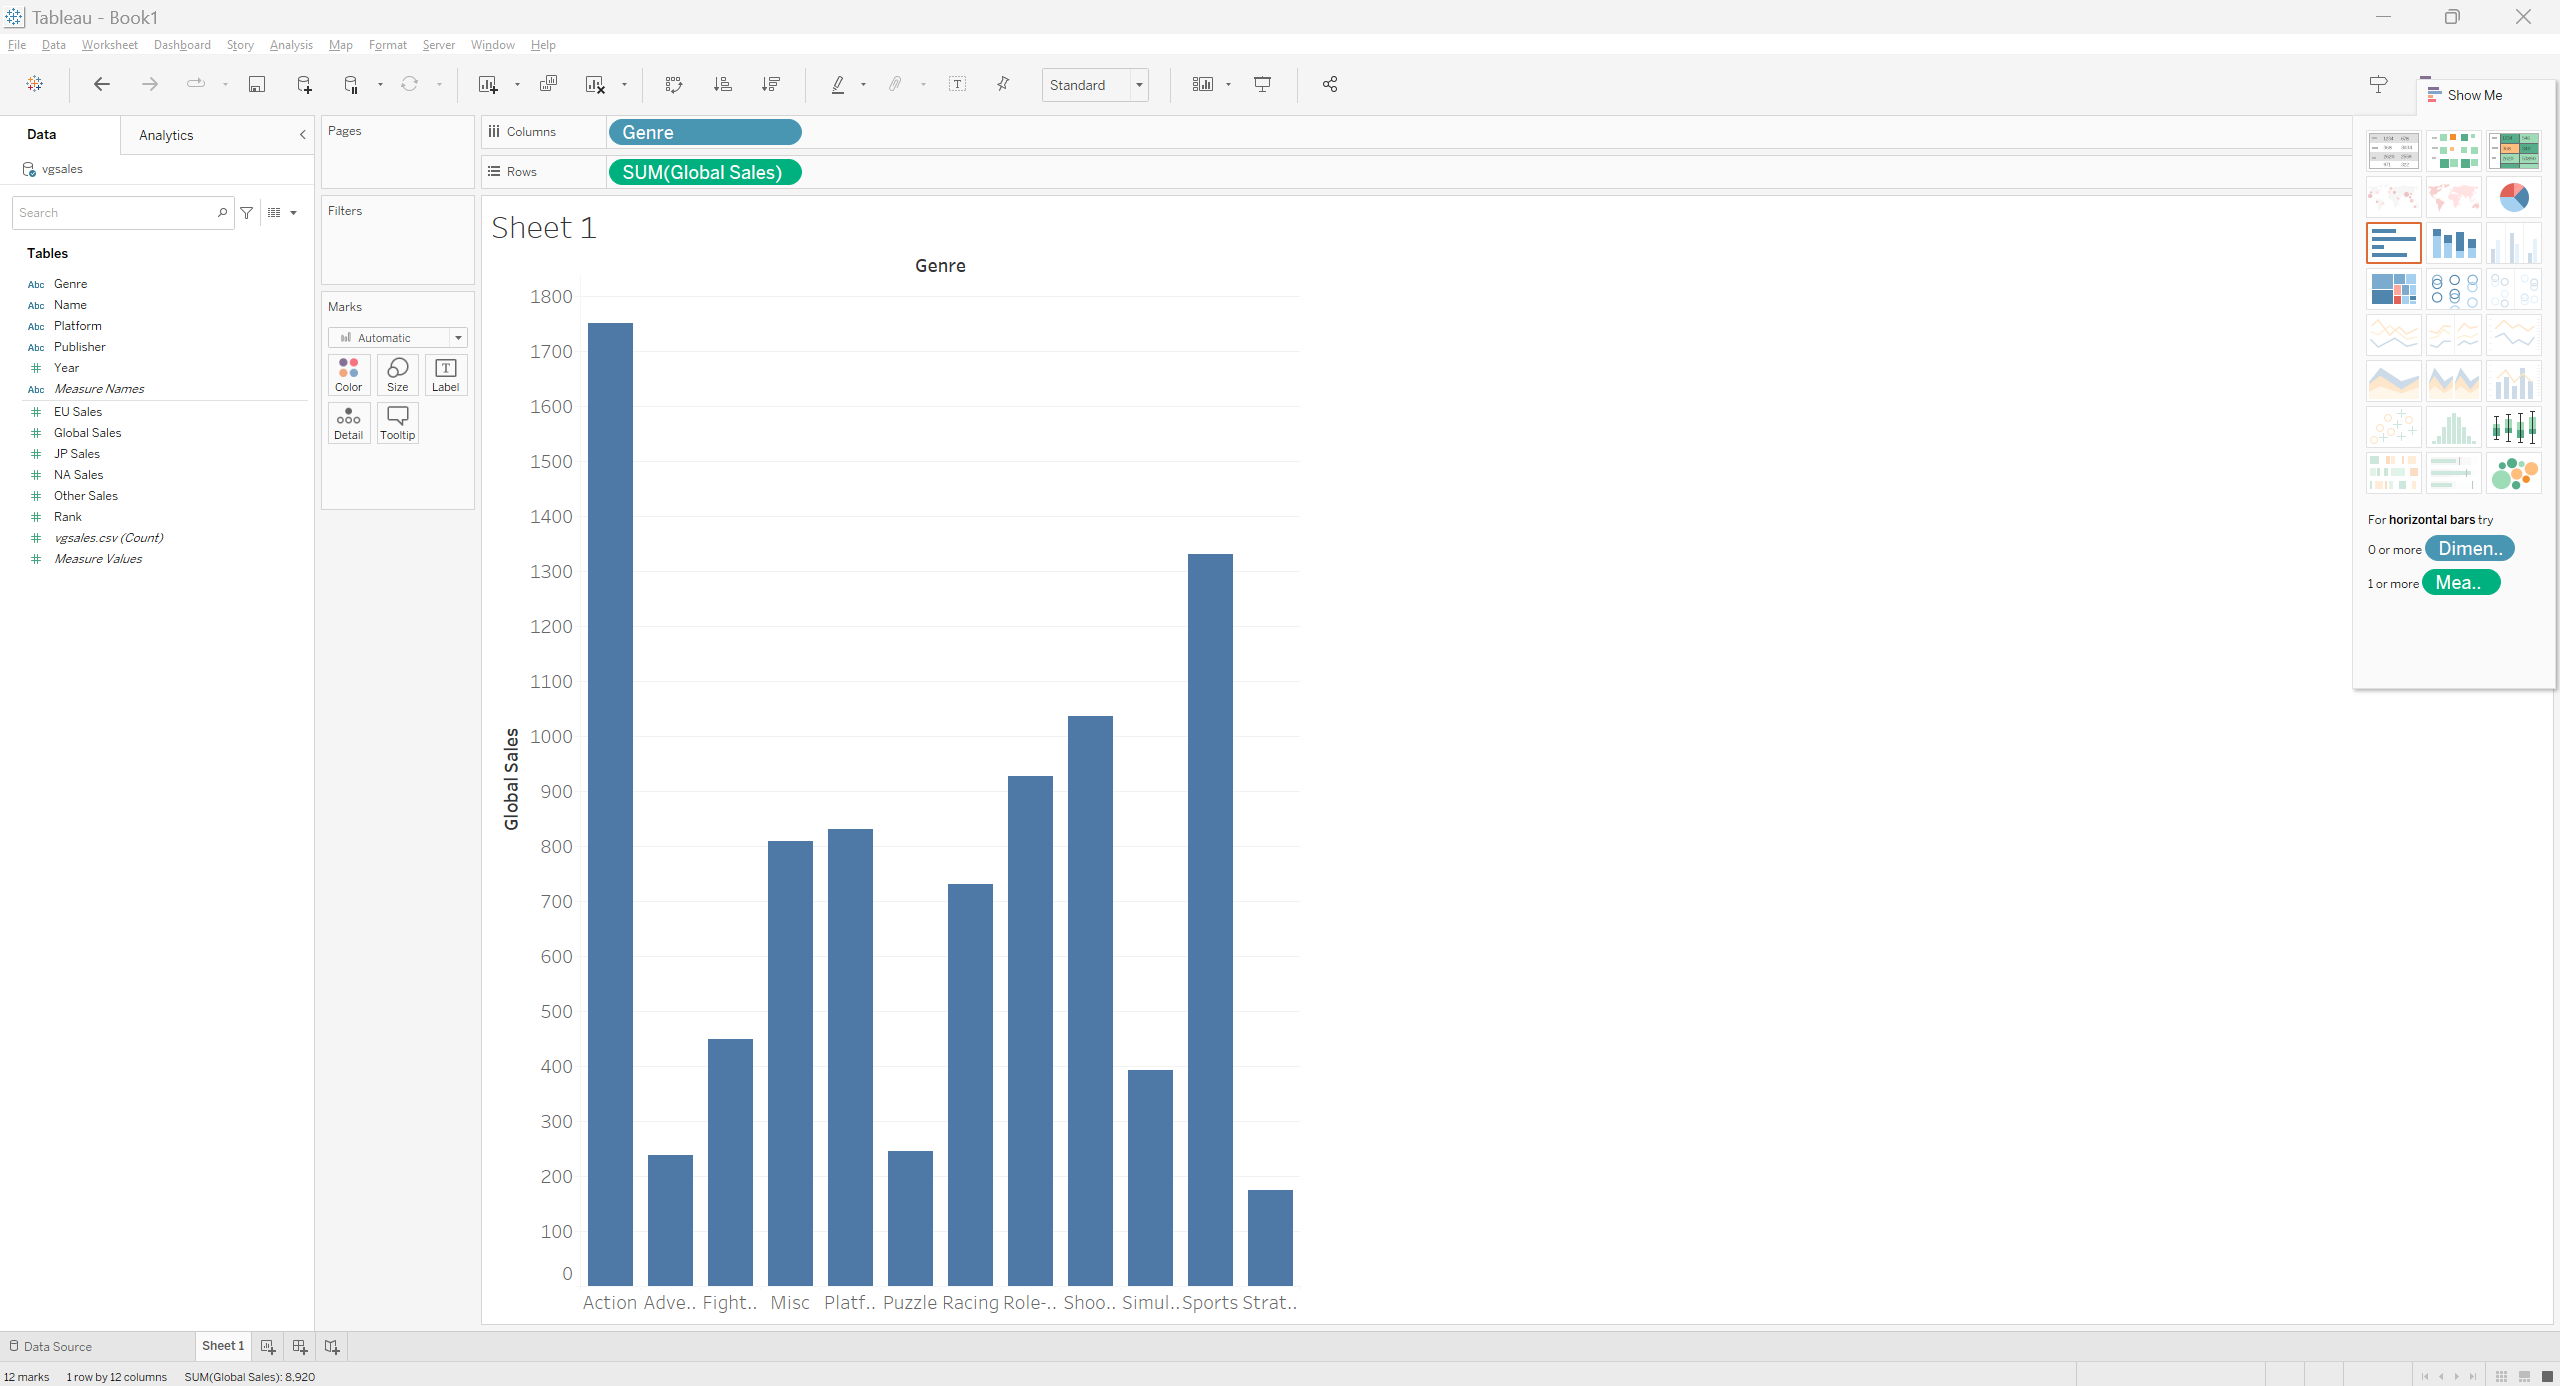Click the filter icon in Data pane
This screenshot has height=1386, width=2560.
[247, 213]
